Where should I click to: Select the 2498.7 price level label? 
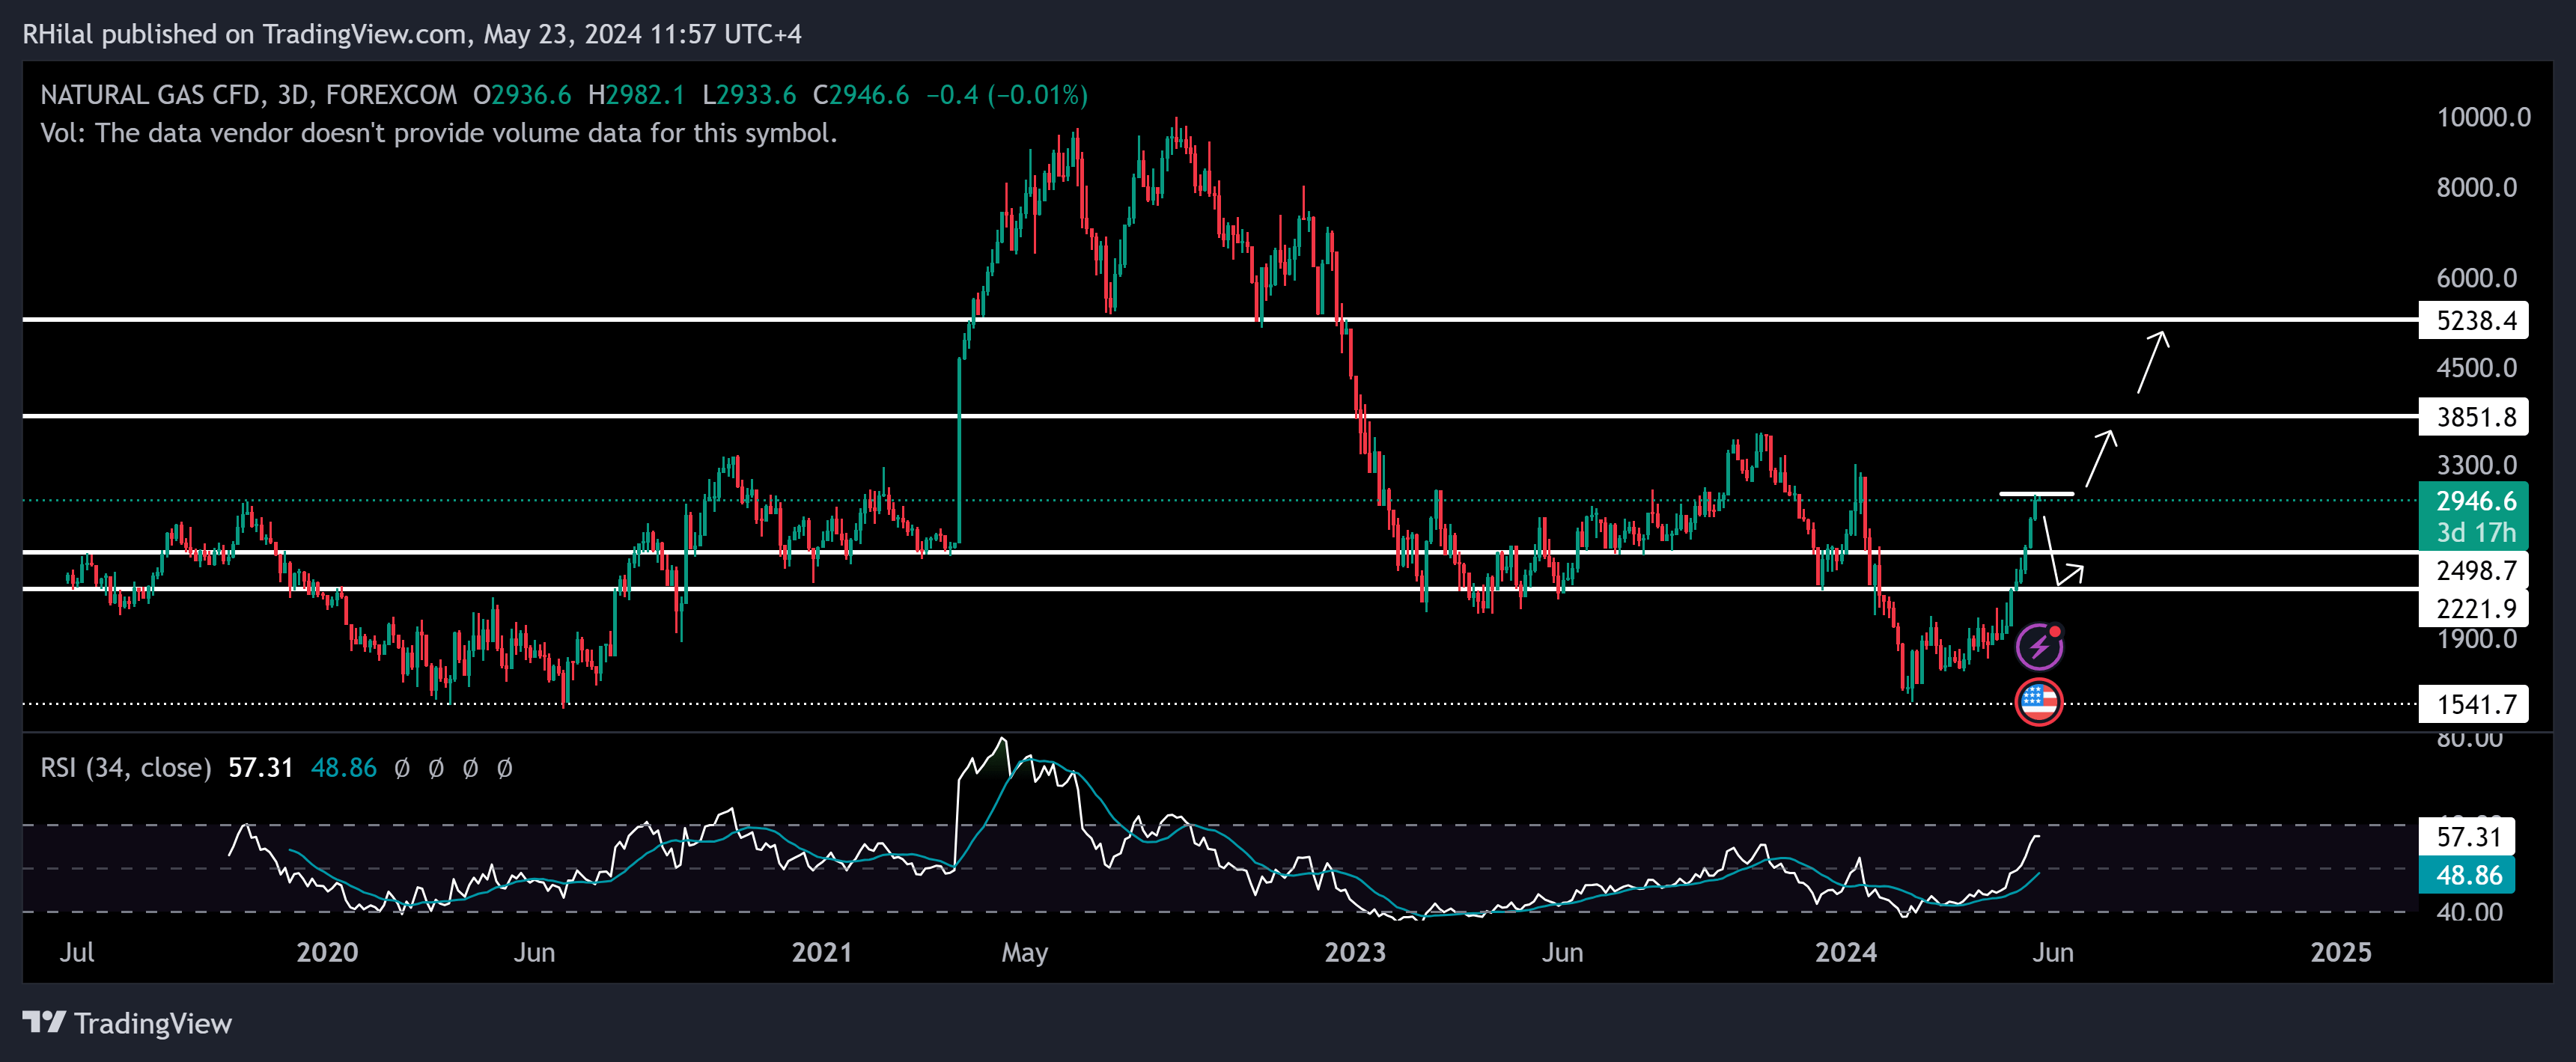(x=2473, y=570)
